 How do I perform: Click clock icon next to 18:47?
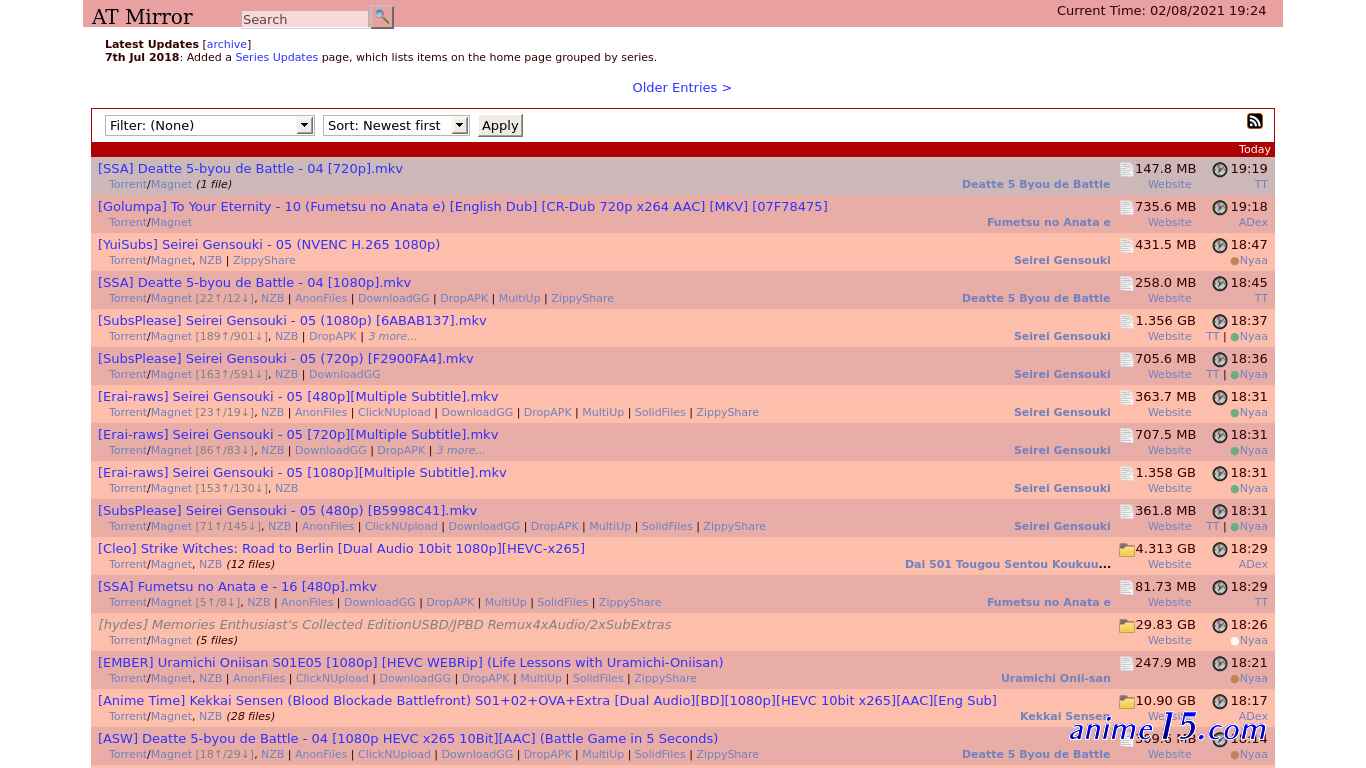coord(1220,246)
